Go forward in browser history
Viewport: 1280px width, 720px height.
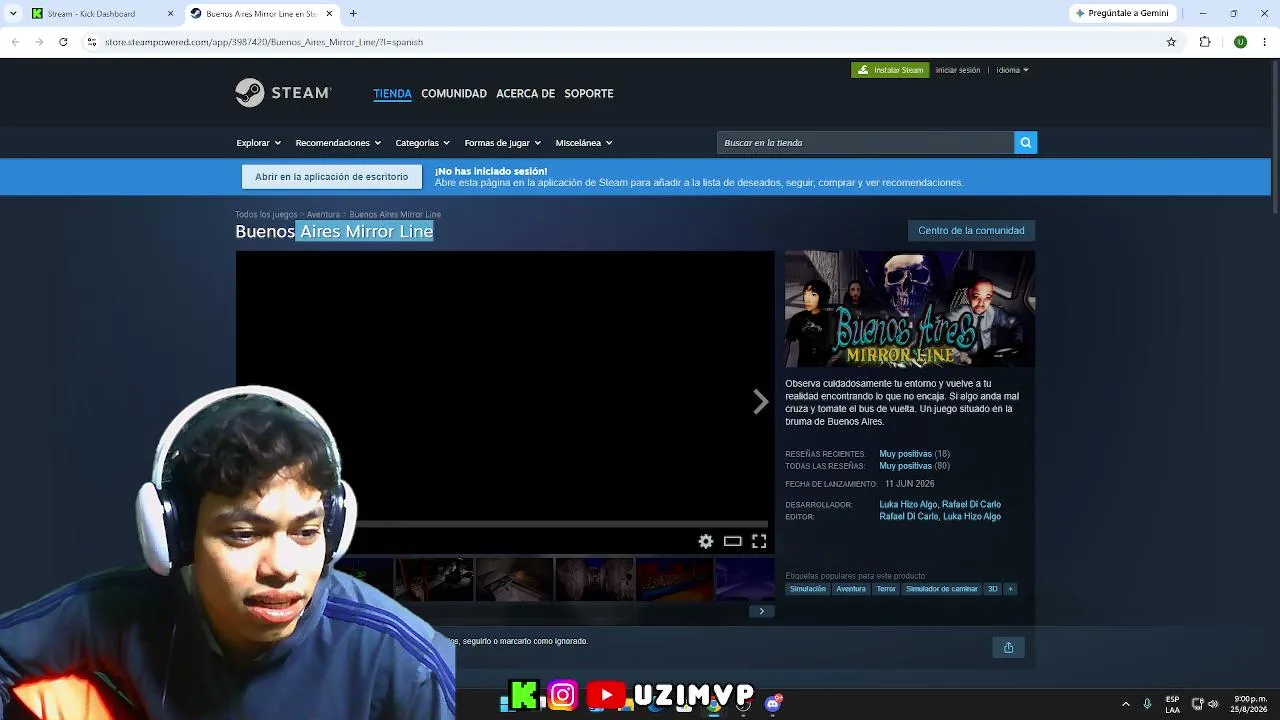pos(39,42)
